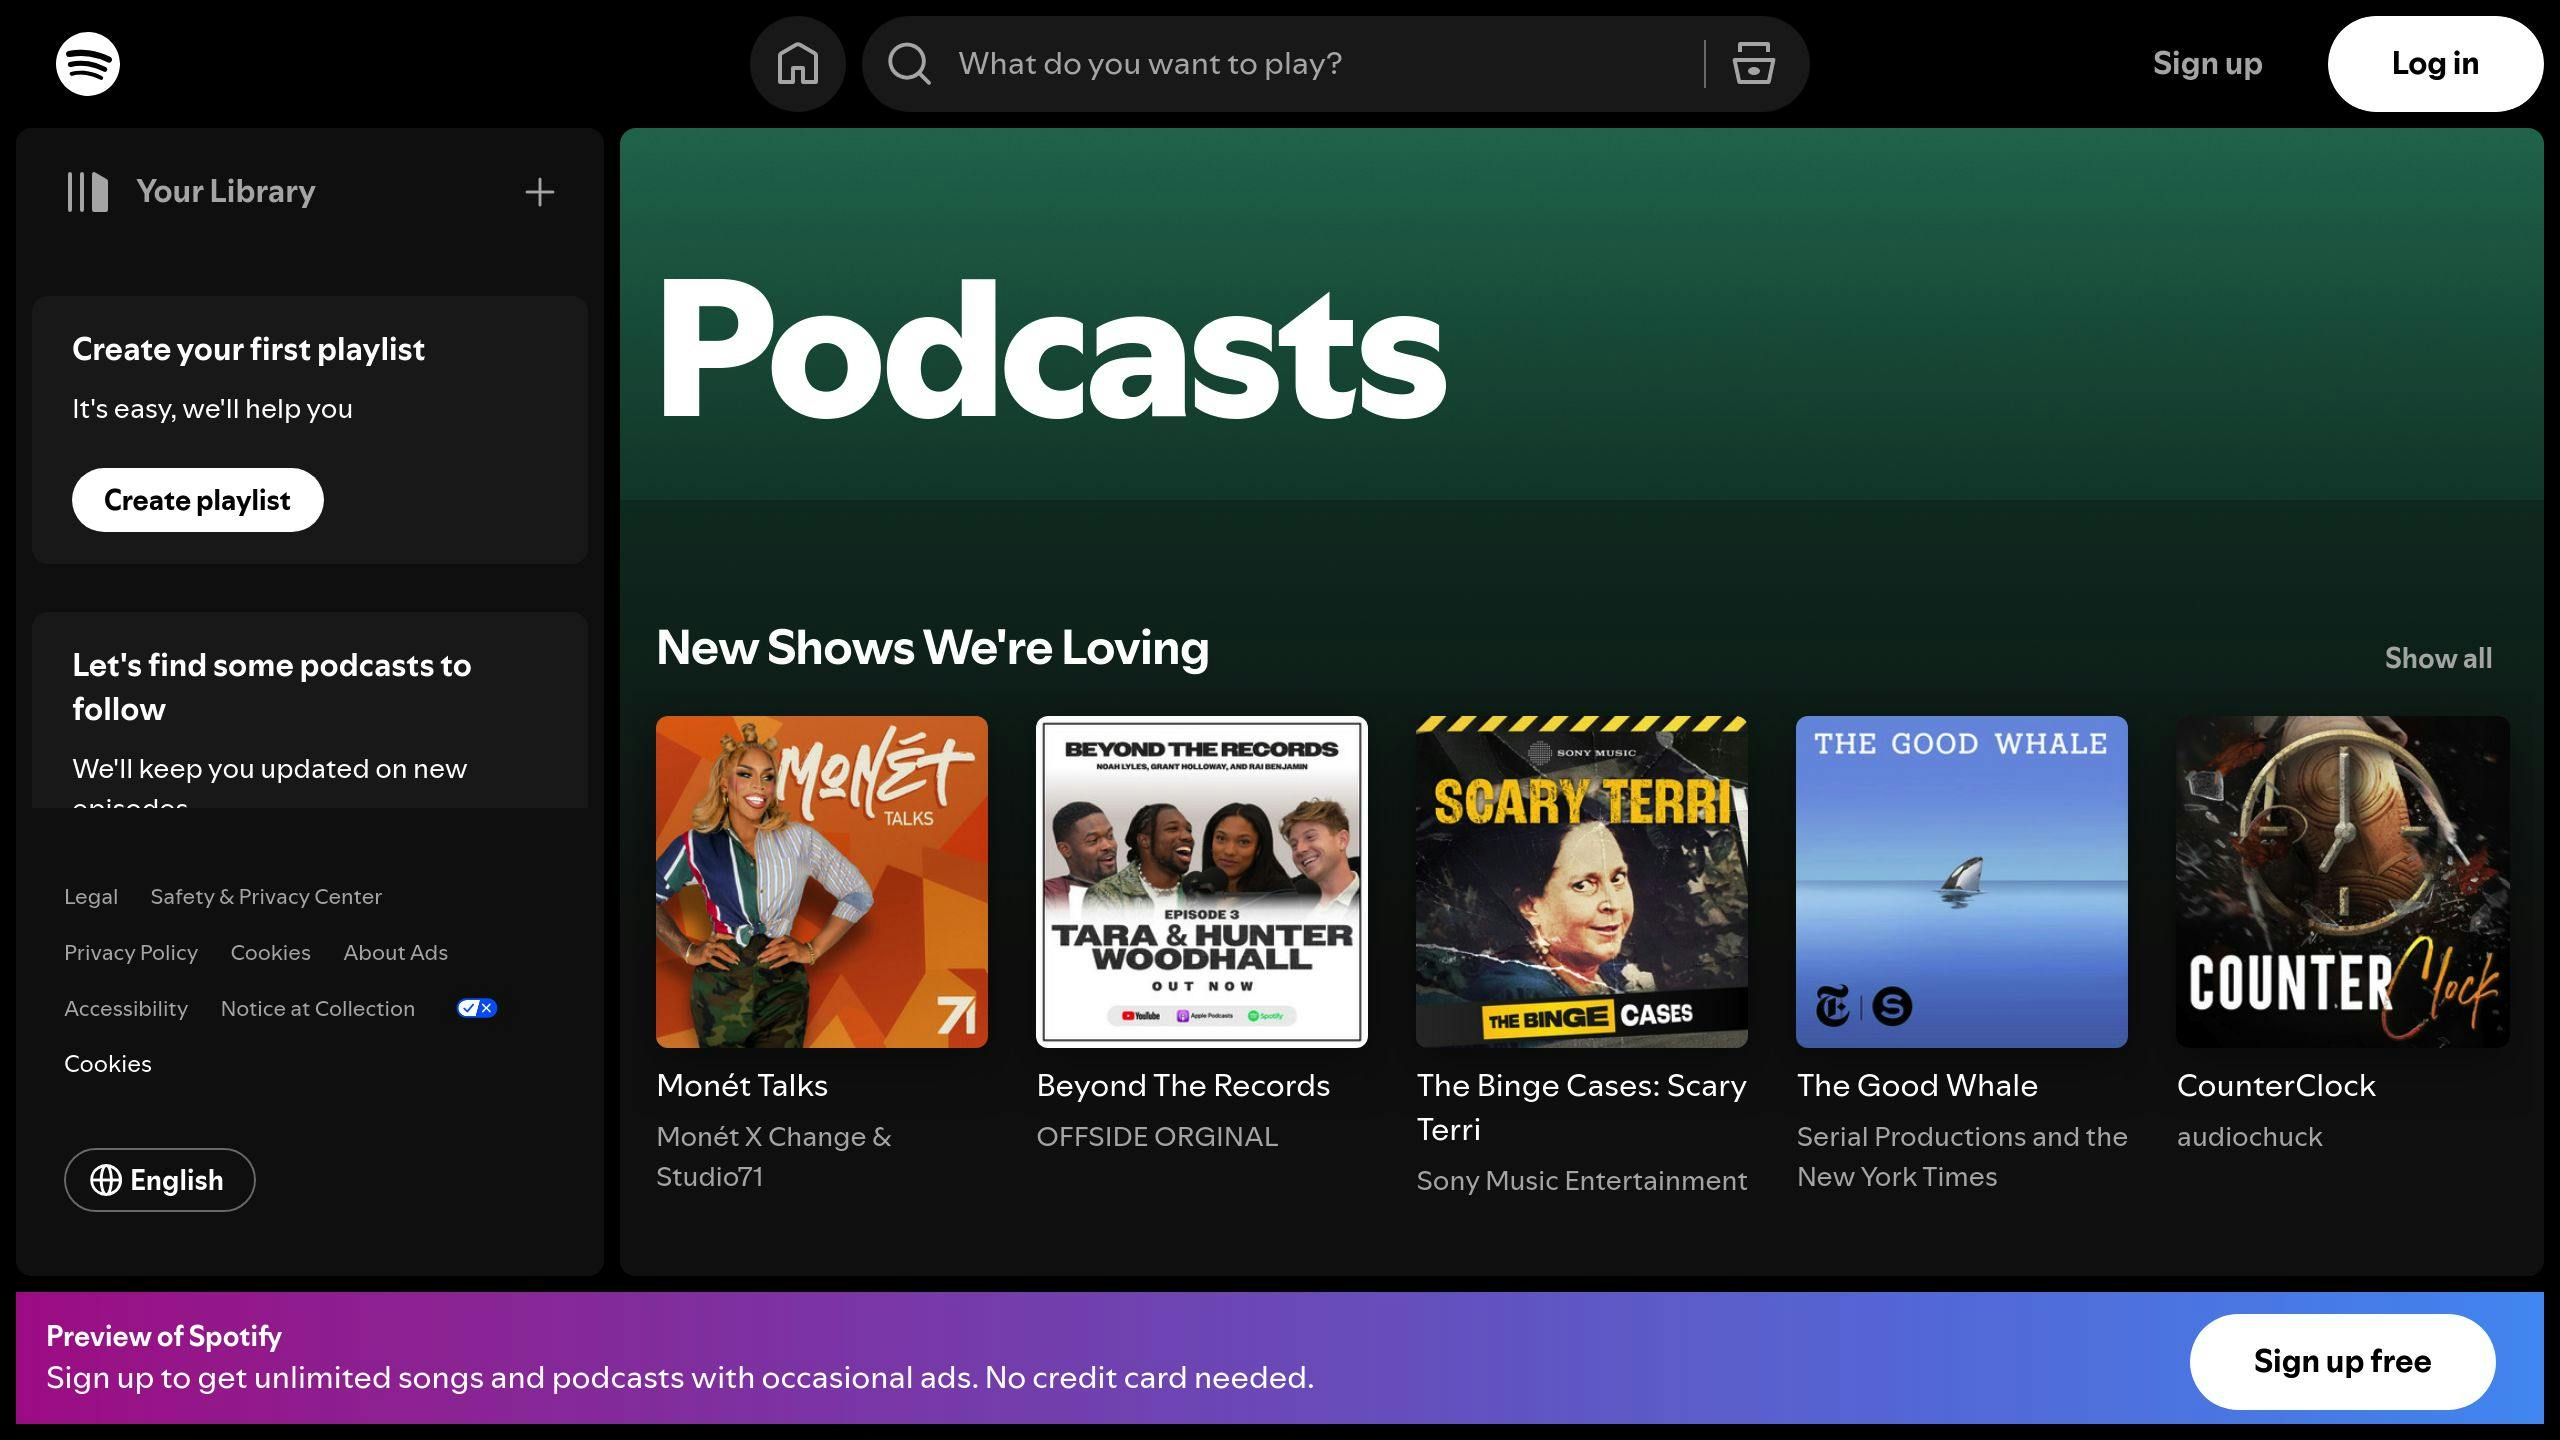Go to Home via house icon
The width and height of the screenshot is (2560, 1440).
pos(798,64)
